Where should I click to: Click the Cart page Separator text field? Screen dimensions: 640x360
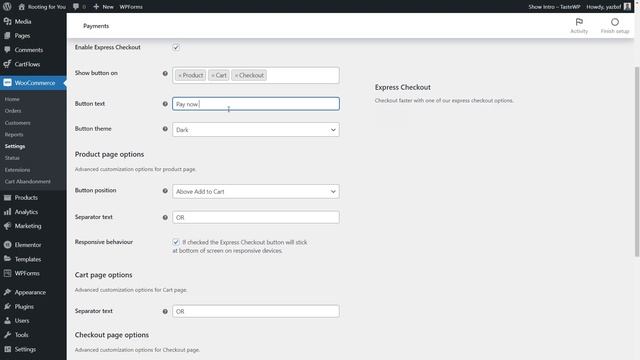256,311
